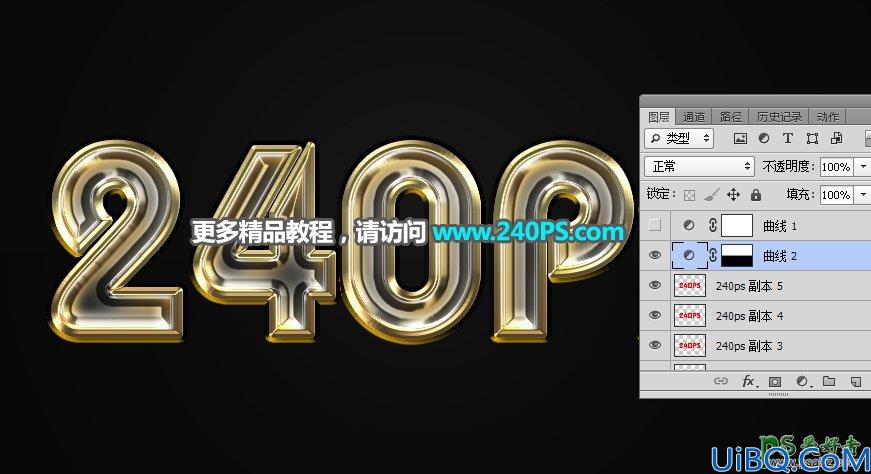Select layer name 曲线 2
The width and height of the screenshot is (871, 474).
pyautogui.click(x=780, y=256)
